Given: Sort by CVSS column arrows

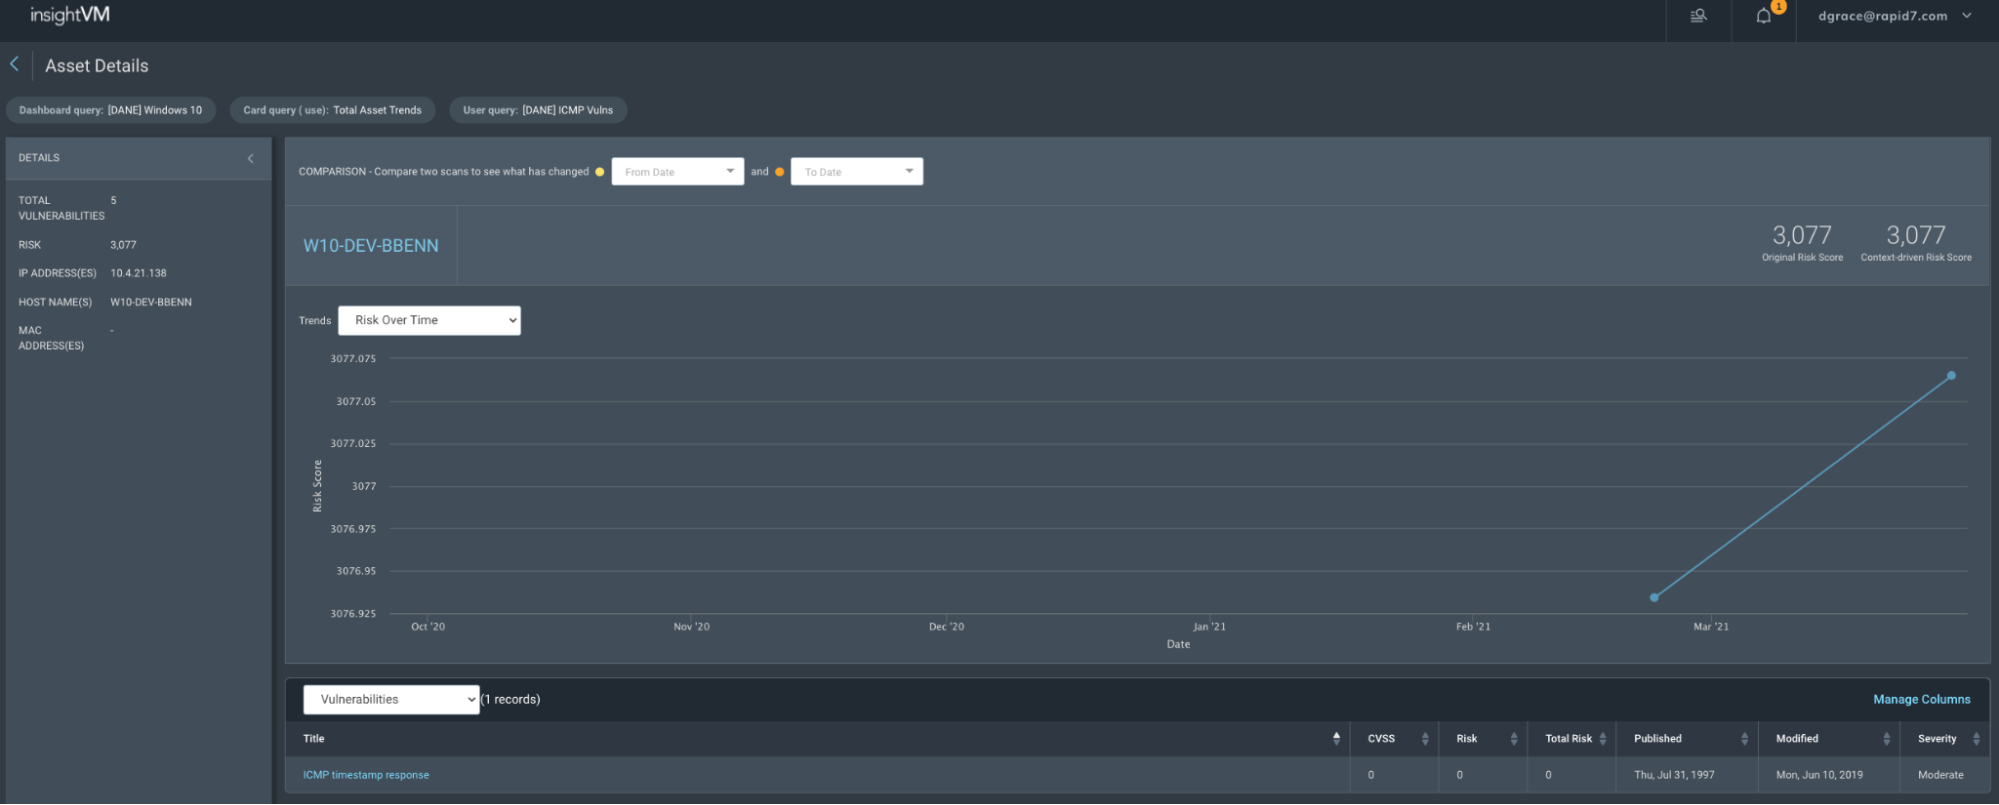Looking at the screenshot, I should coord(1425,738).
